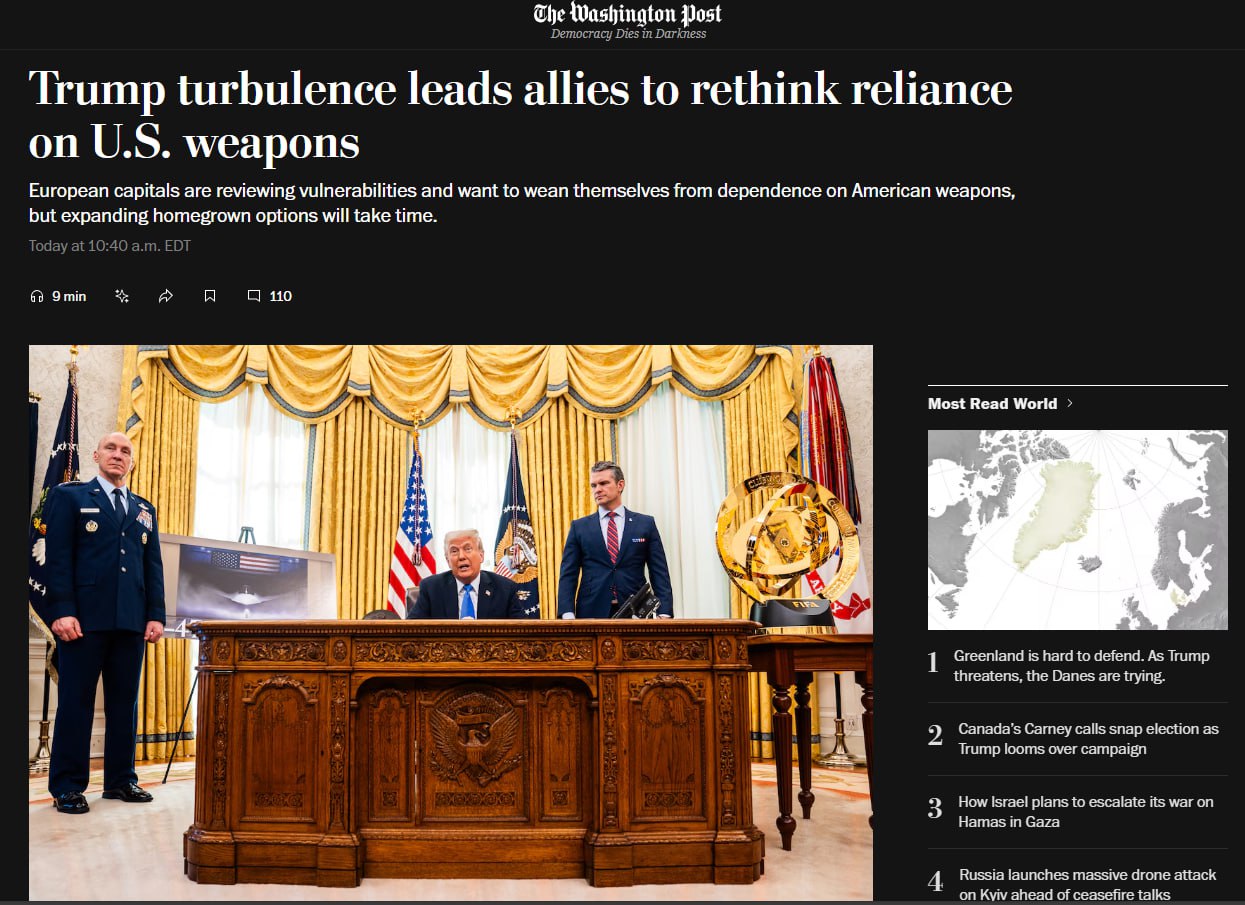This screenshot has width=1245, height=905.
Task: Click the Oval Office lead photo
Action: click(x=450, y=622)
